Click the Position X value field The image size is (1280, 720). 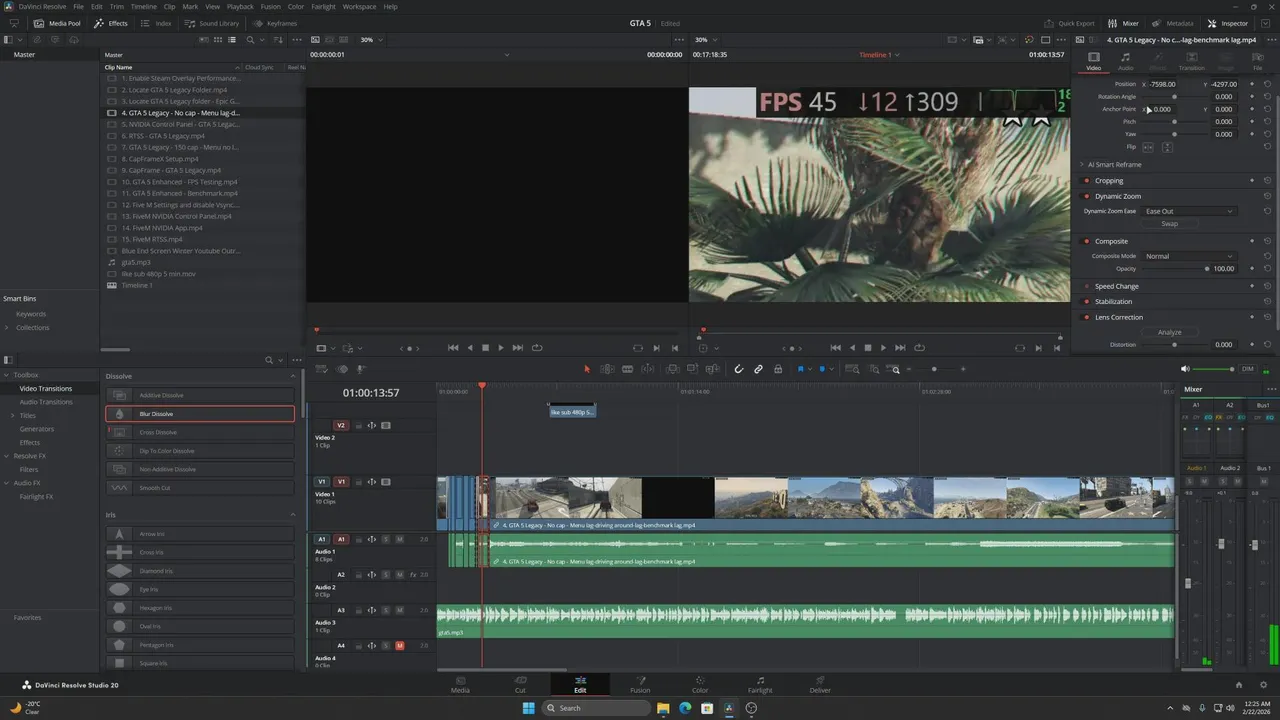[x=1163, y=84]
